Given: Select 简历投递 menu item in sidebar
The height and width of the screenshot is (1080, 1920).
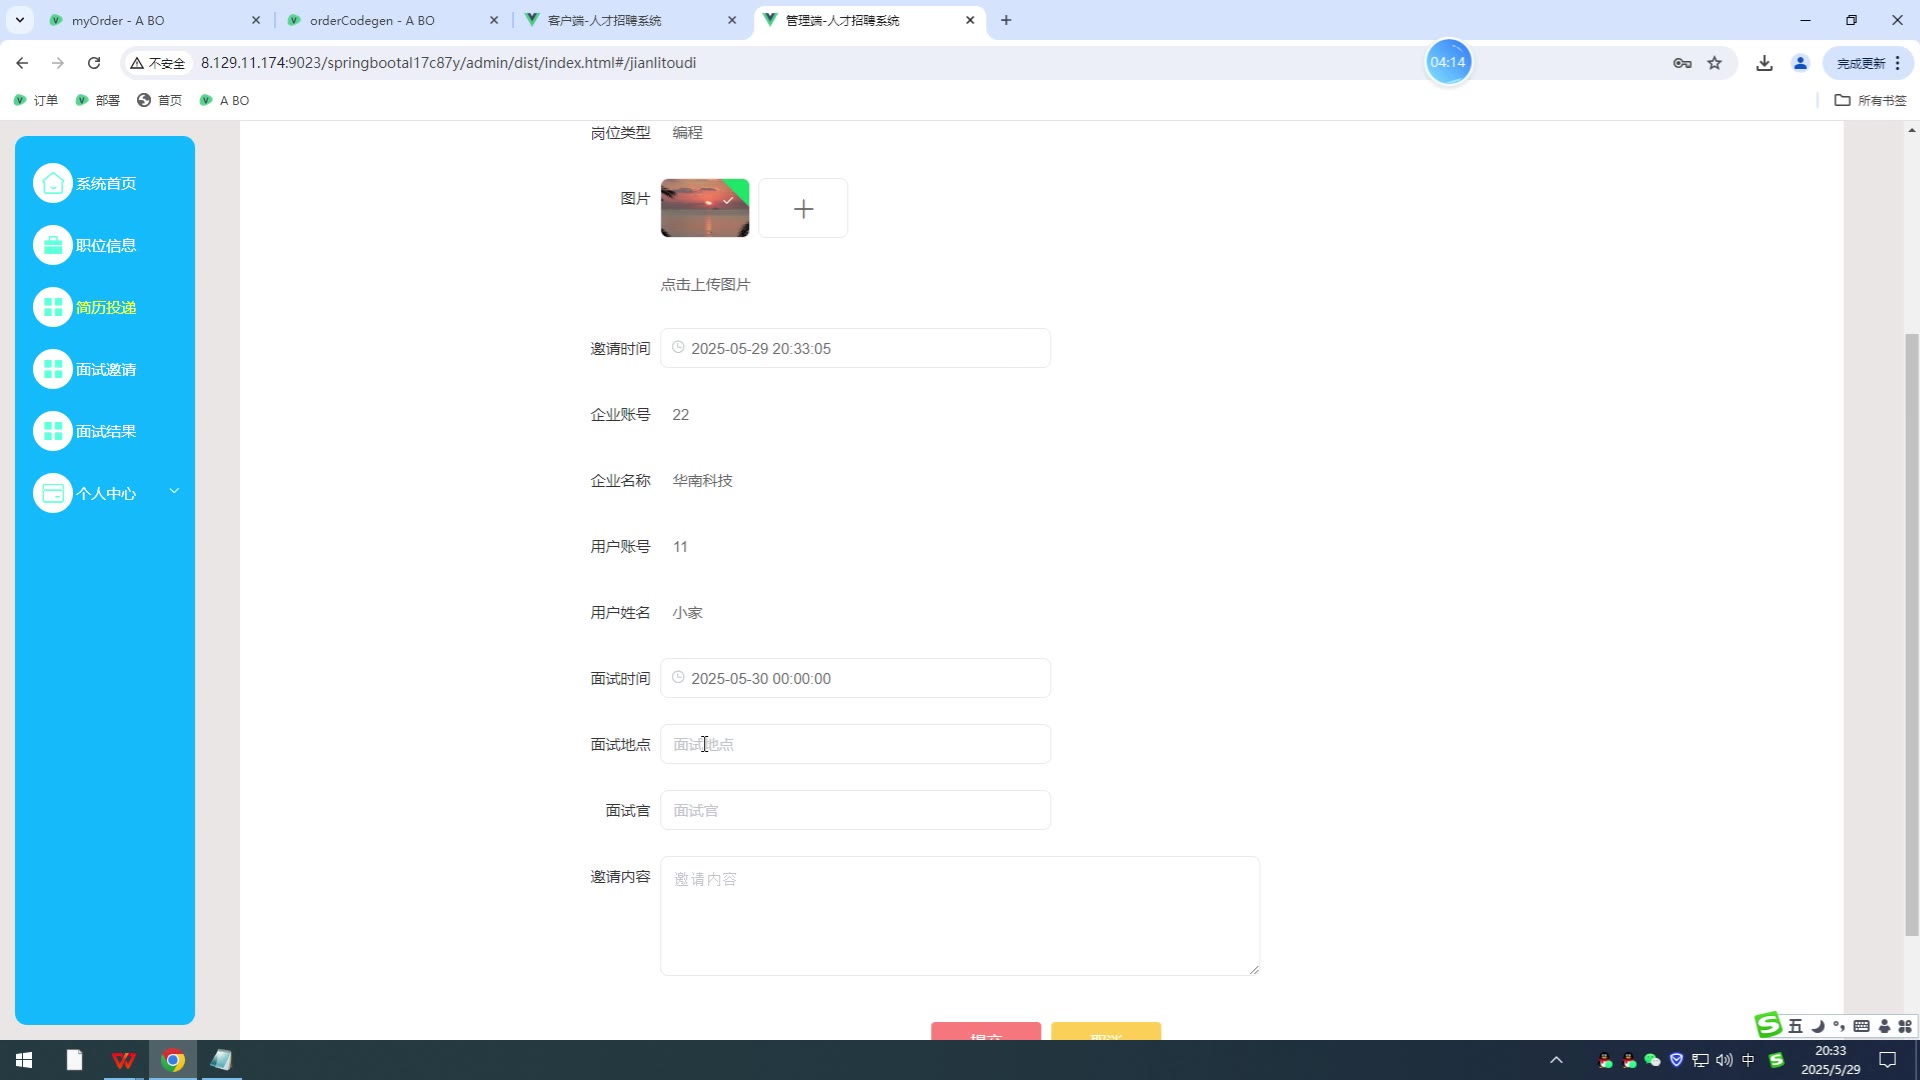Looking at the screenshot, I should [106, 307].
